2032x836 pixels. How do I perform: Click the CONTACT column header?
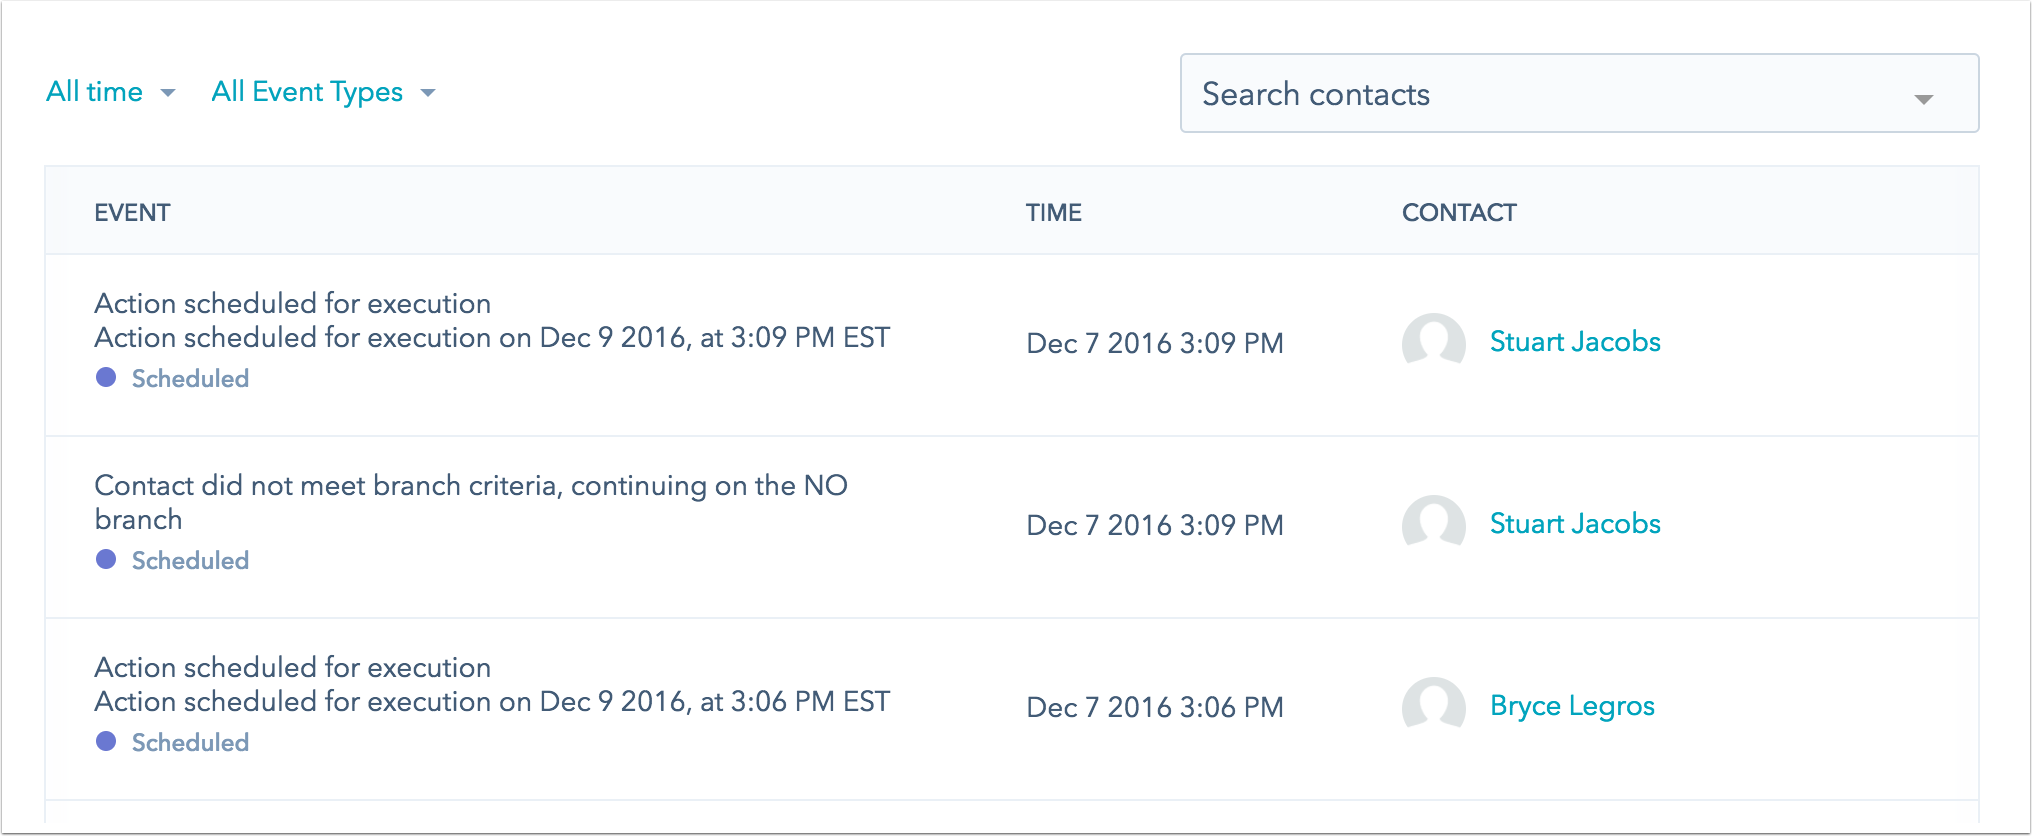[x=1459, y=212]
